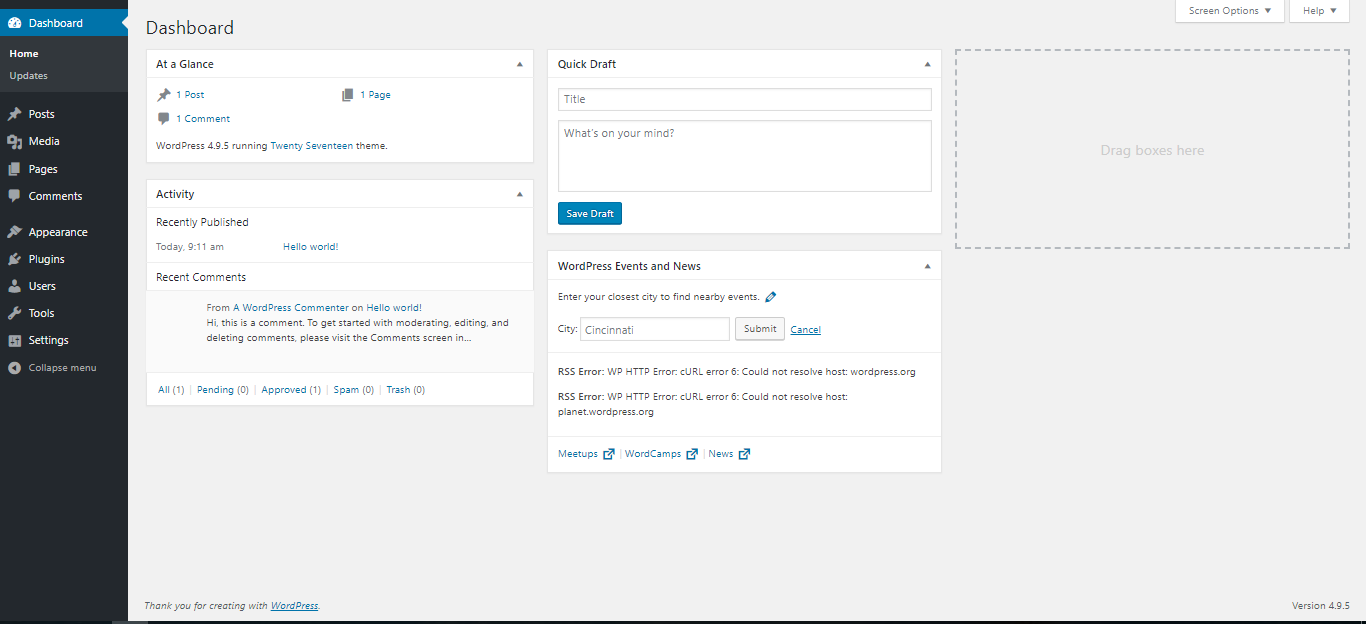Filter comments by Spam
Screen dimensions: 1366x624
pos(354,390)
